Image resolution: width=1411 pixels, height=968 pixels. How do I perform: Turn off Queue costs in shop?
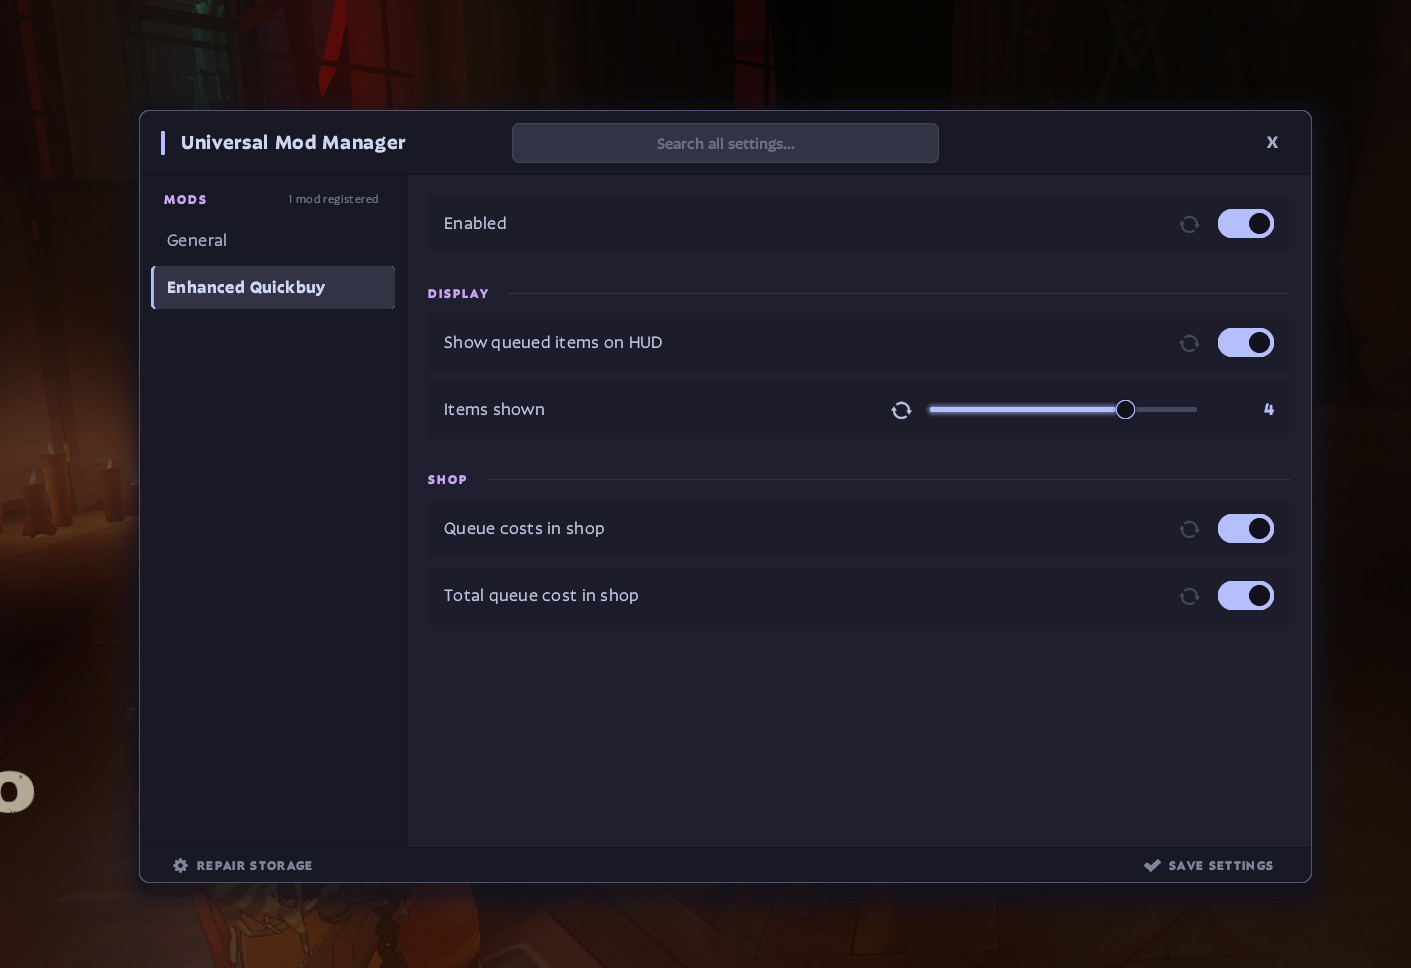click(x=1245, y=528)
